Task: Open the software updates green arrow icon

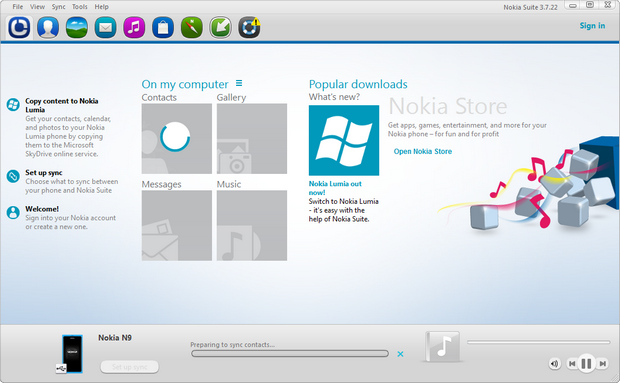Action: pyautogui.click(x=221, y=27)
